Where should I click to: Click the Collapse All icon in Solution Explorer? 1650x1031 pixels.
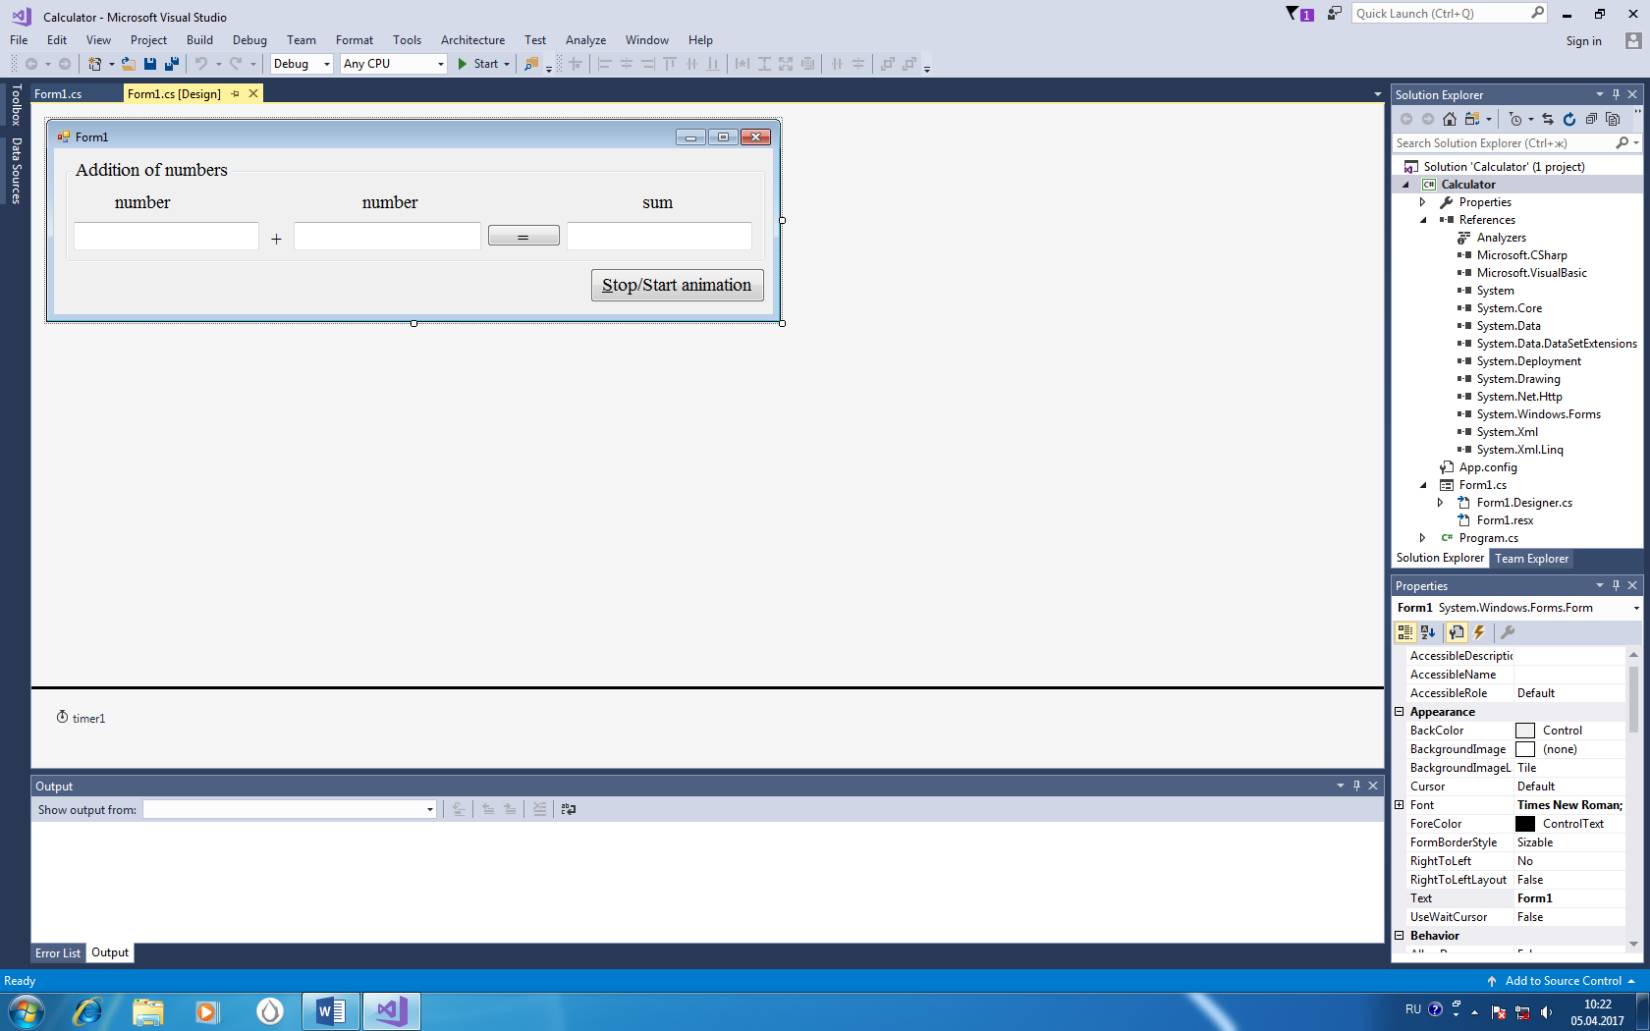click(x=1591, y=119)
